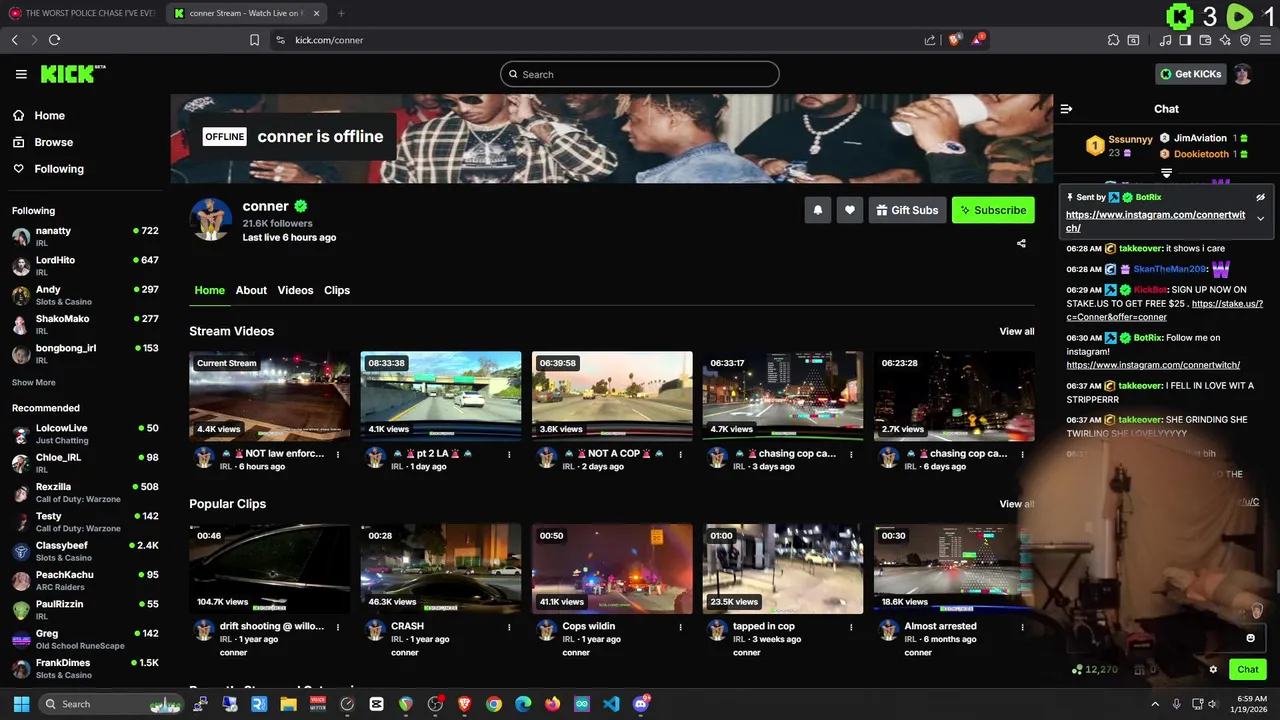The width and height of the screenshot is (1280, 720).
Task: Open Brave Shields lion icon
Action: [954, 40]
